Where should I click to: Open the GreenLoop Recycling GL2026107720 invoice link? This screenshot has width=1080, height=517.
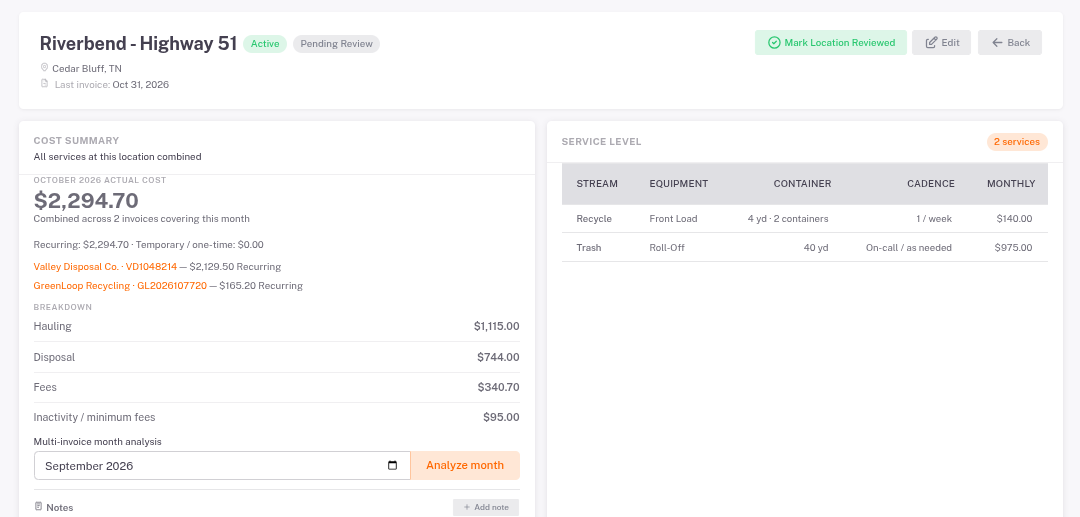point(120,286)
